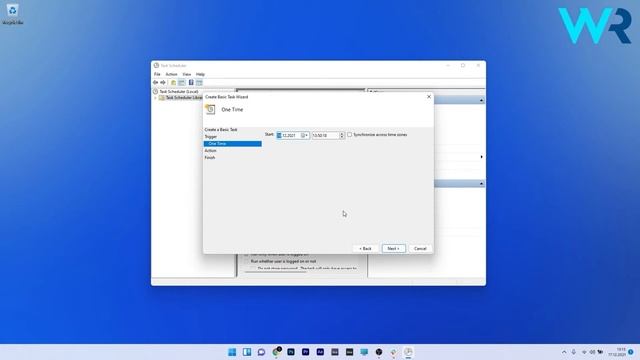640x360 pixels.
Task: Collapse the top Actions pane section
Action: tap(481, 100)
